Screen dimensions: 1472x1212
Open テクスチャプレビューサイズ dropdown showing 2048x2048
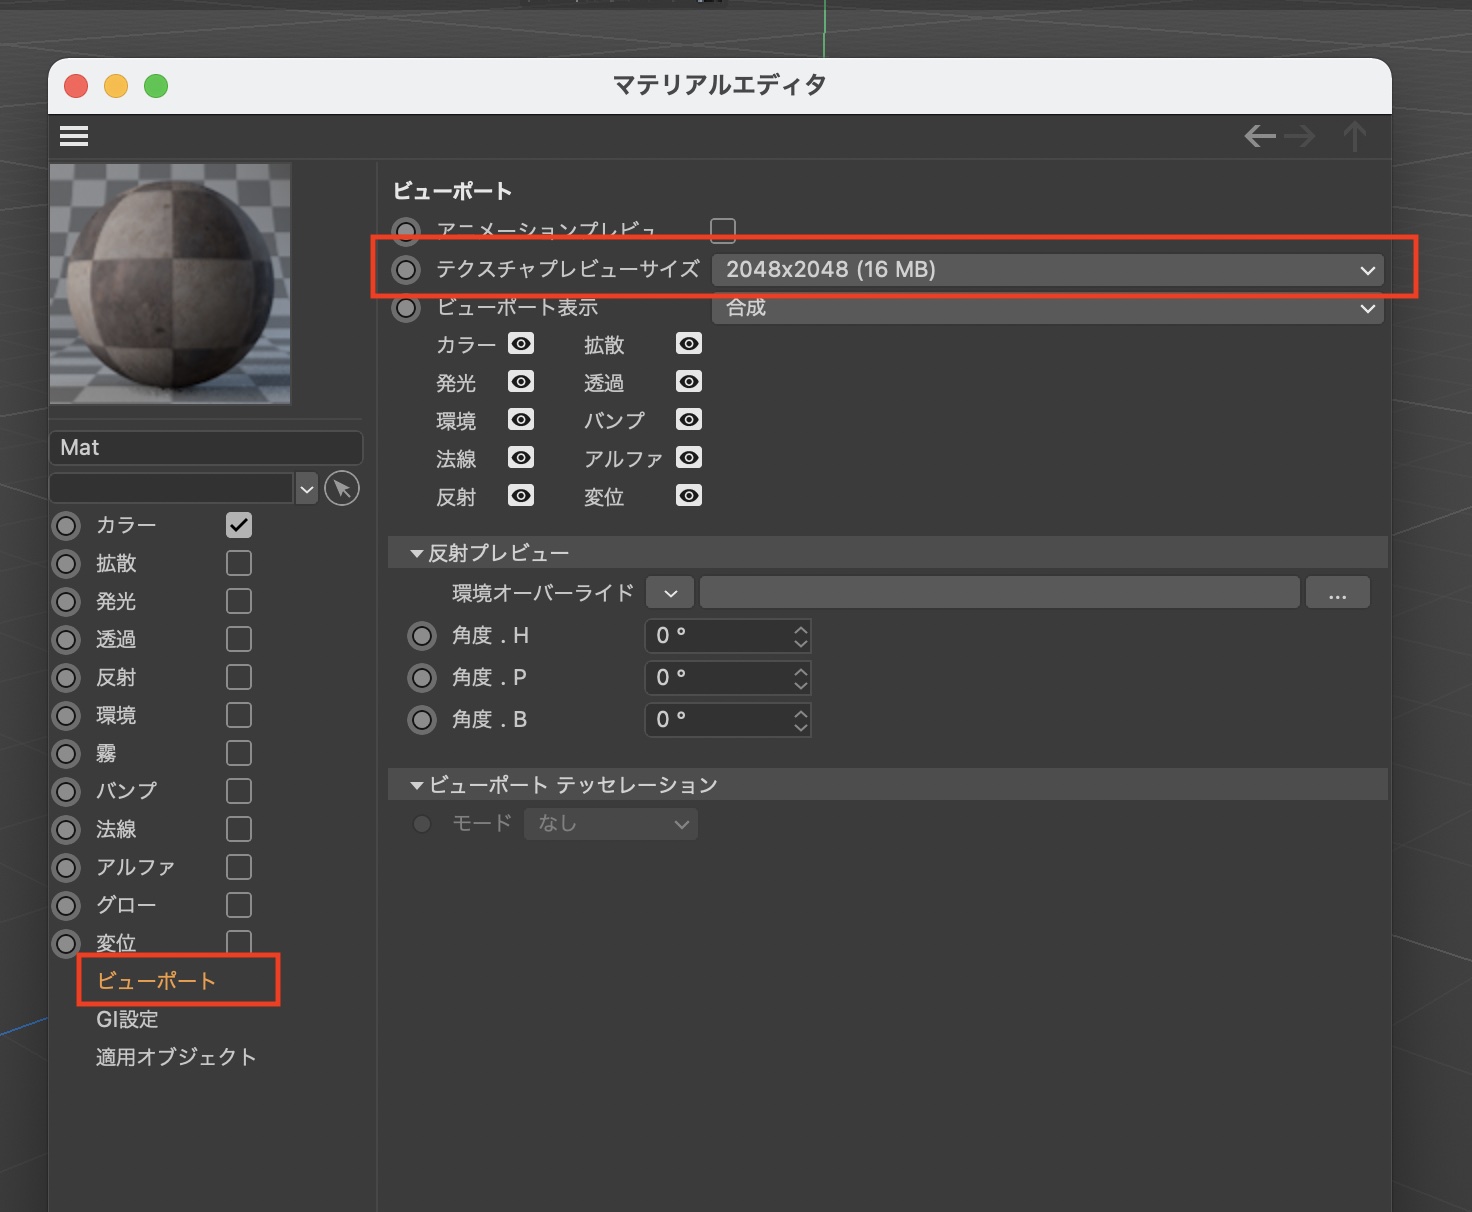(x=1047, y=270)
